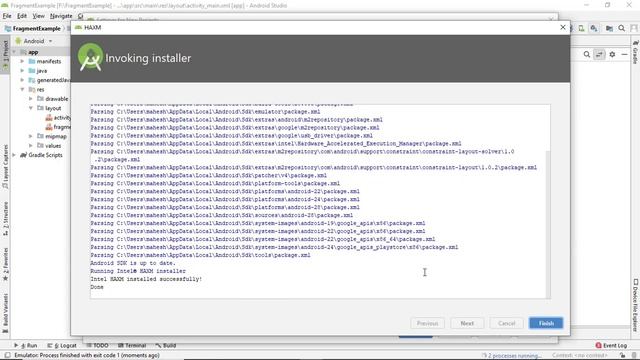The height and width of the screenshot is (360, 640).
Task: Click the 'Running Intel® HAXM installer' log line
Action: click(138, 271)
